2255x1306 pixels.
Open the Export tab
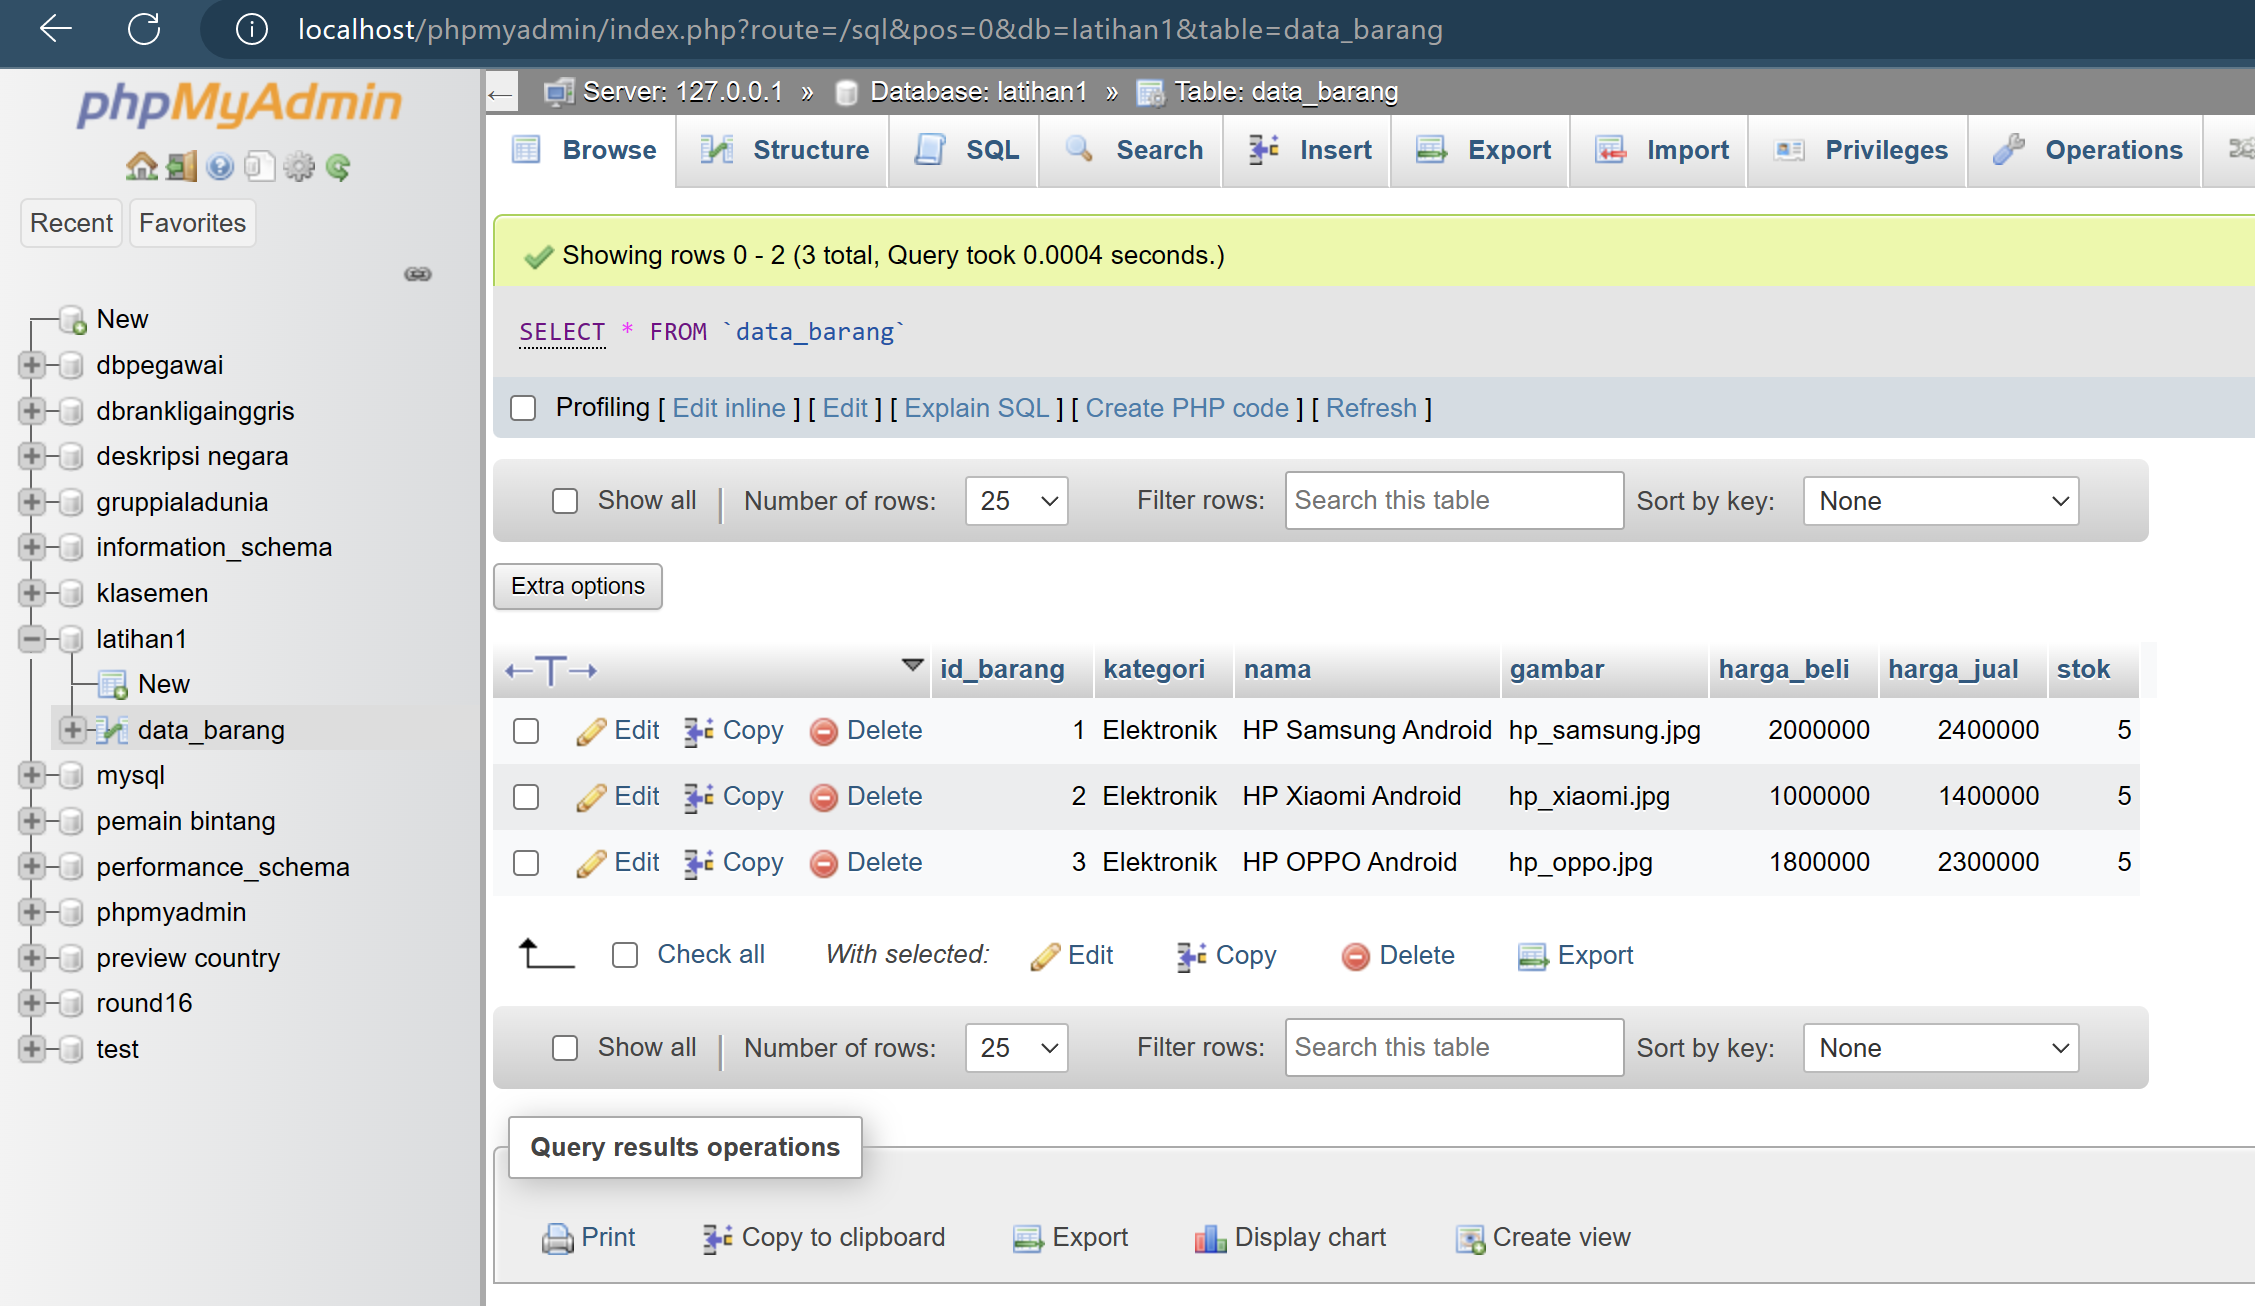1484,150
